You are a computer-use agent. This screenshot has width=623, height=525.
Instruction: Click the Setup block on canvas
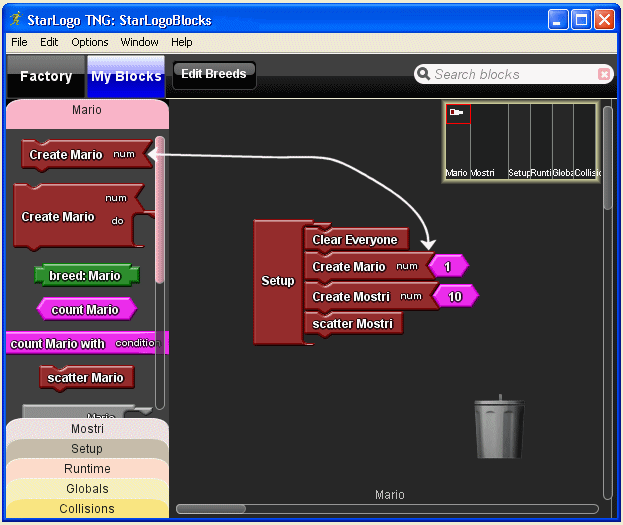278,281
